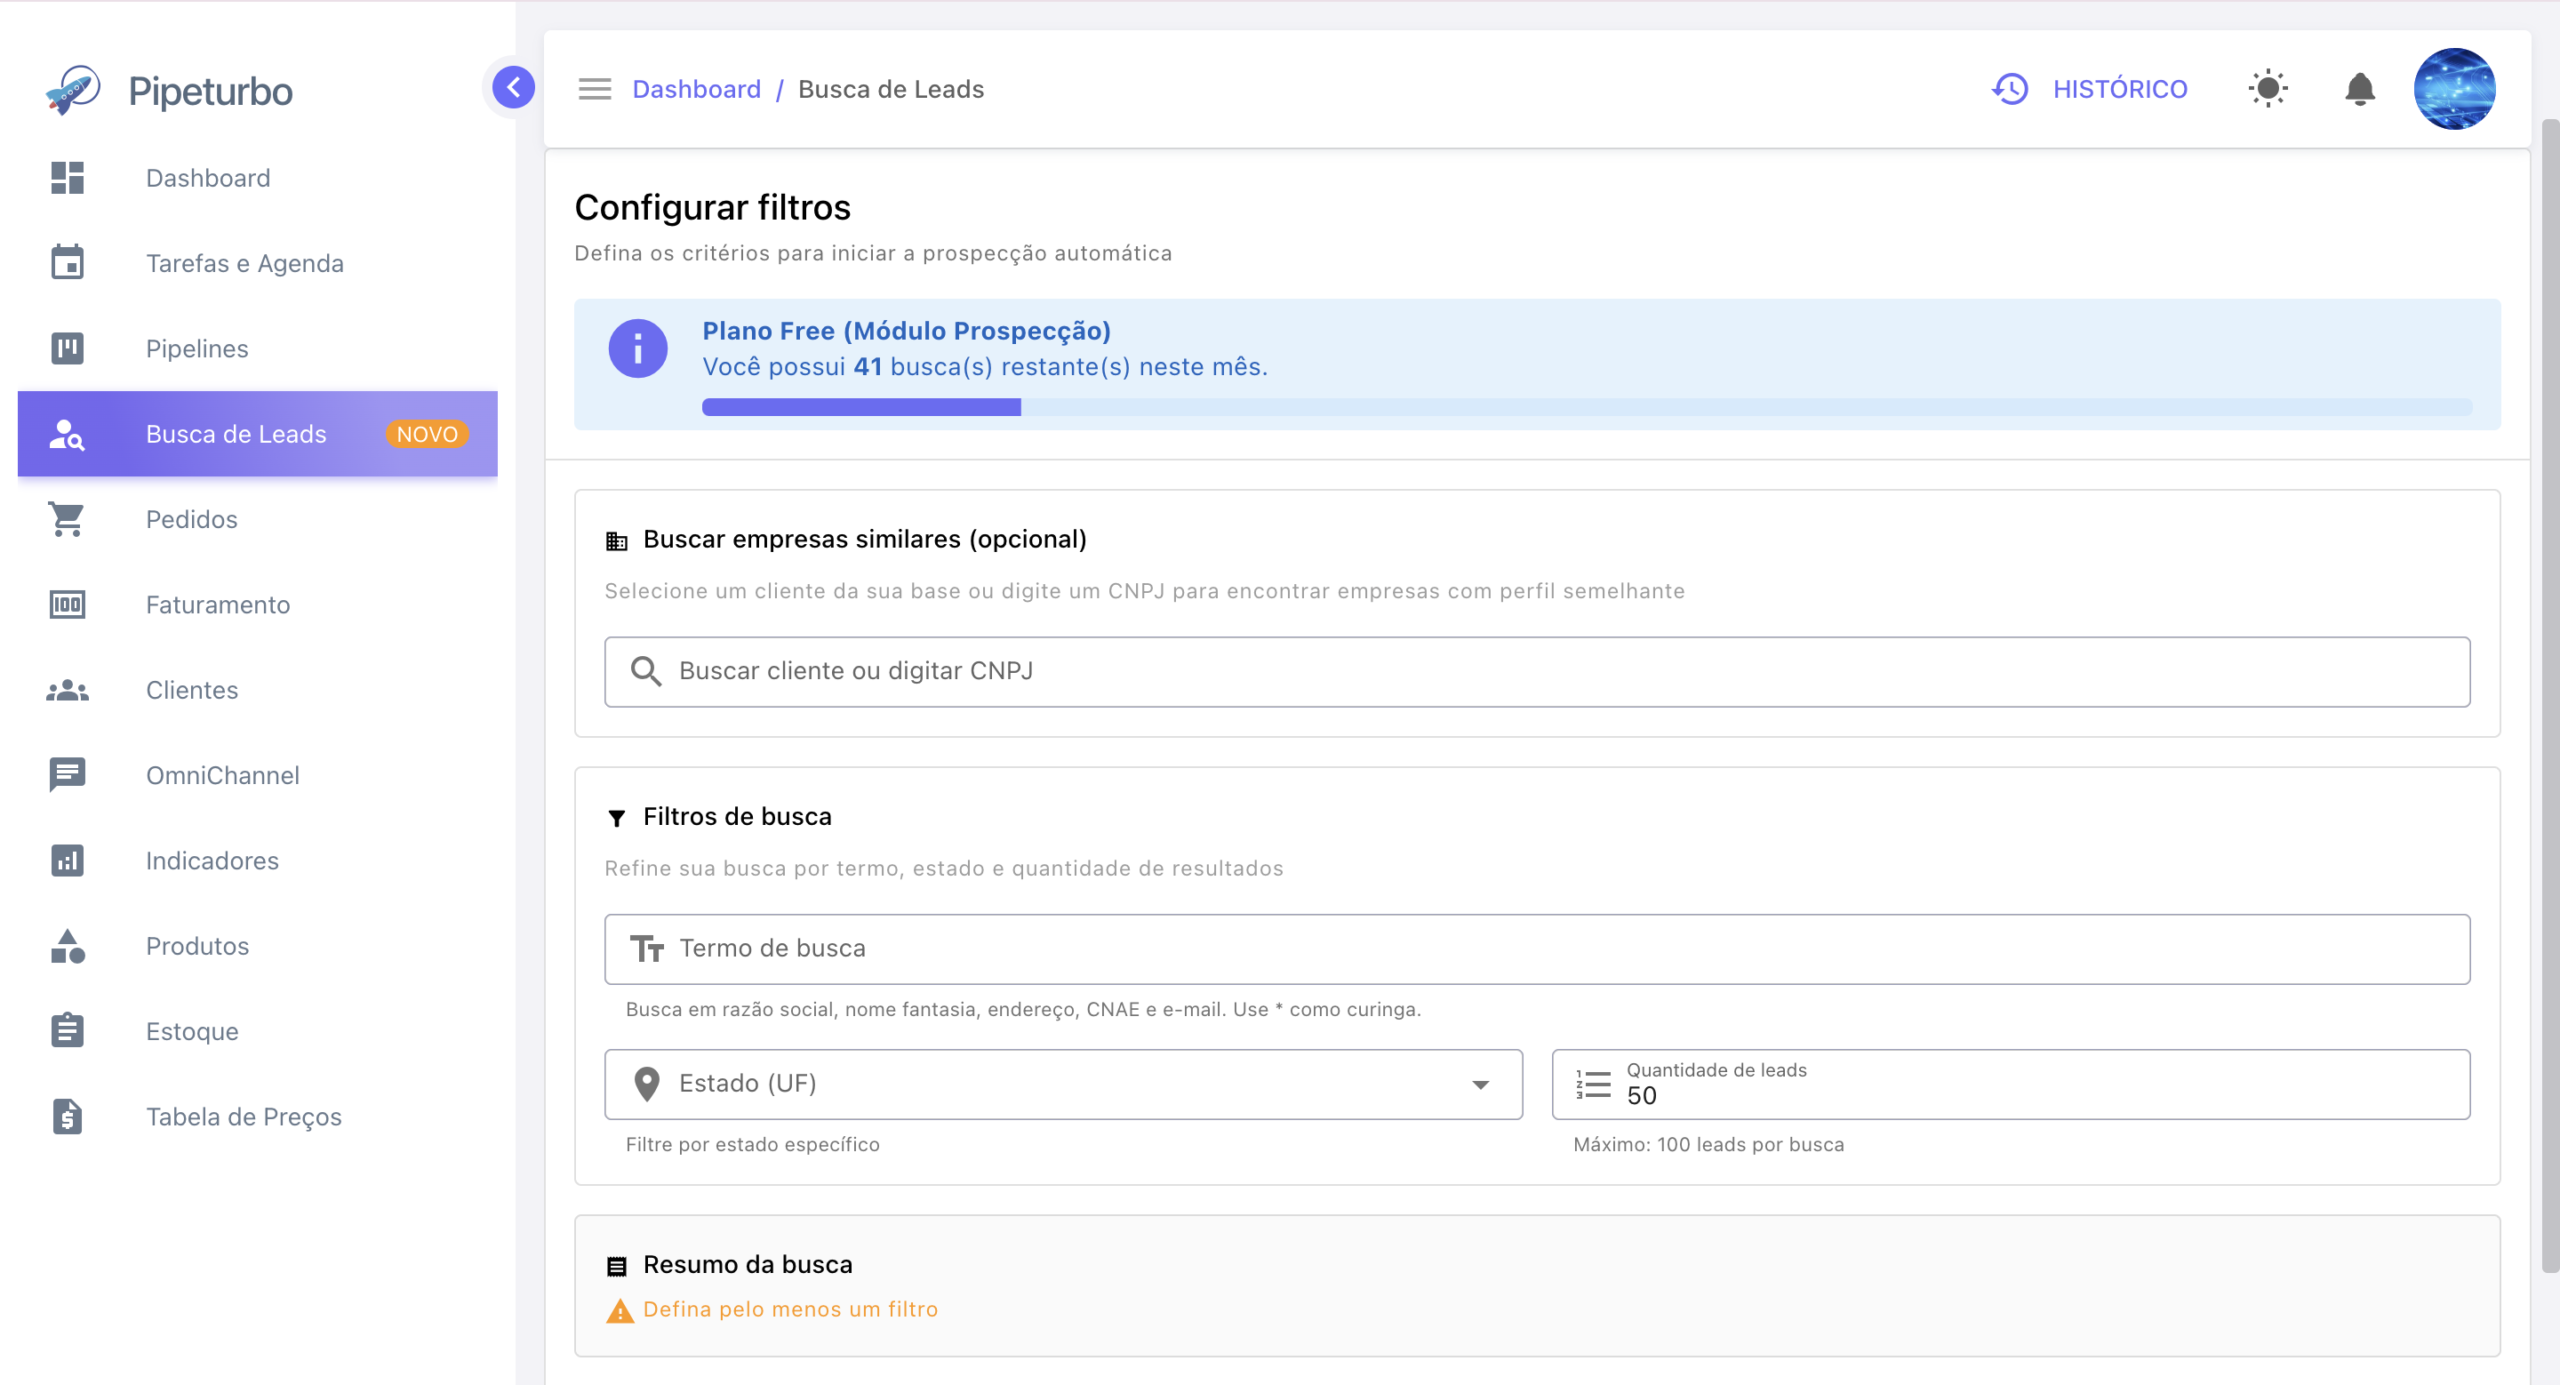
Task: Open the user profile avatar
Action: [x=2454, y=89]
